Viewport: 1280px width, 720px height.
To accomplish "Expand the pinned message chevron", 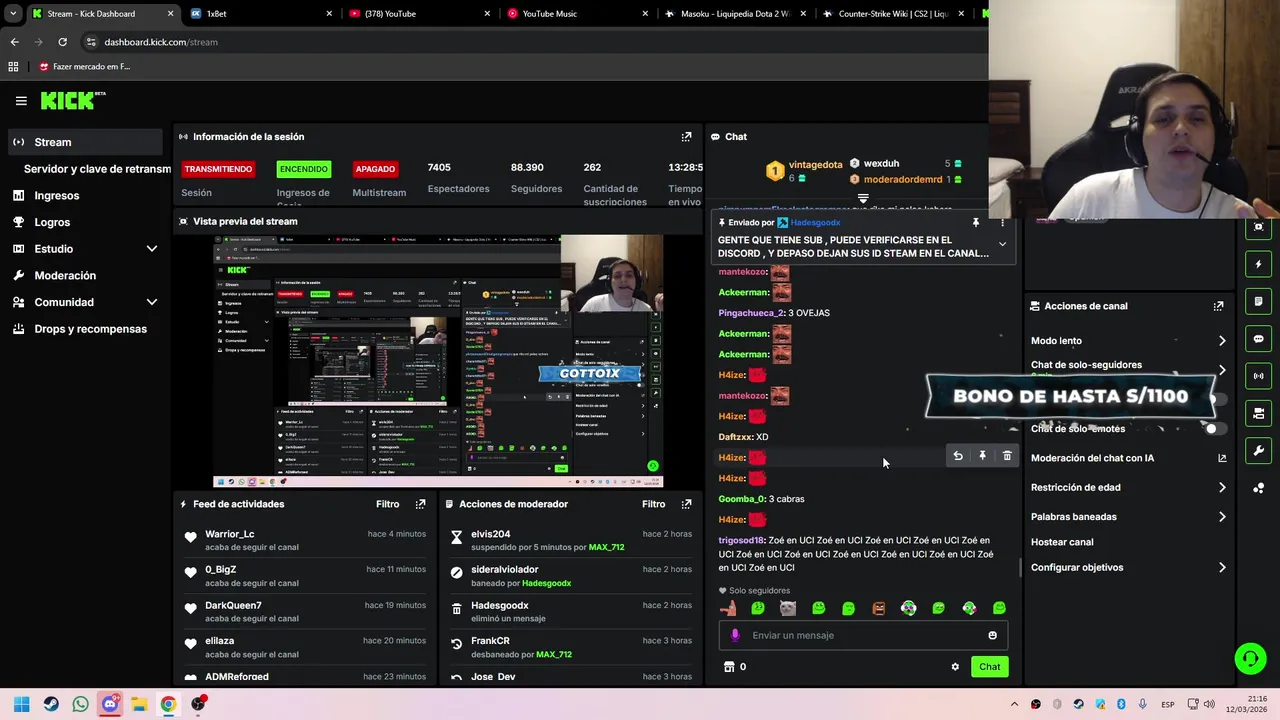I will (1002, 245).
